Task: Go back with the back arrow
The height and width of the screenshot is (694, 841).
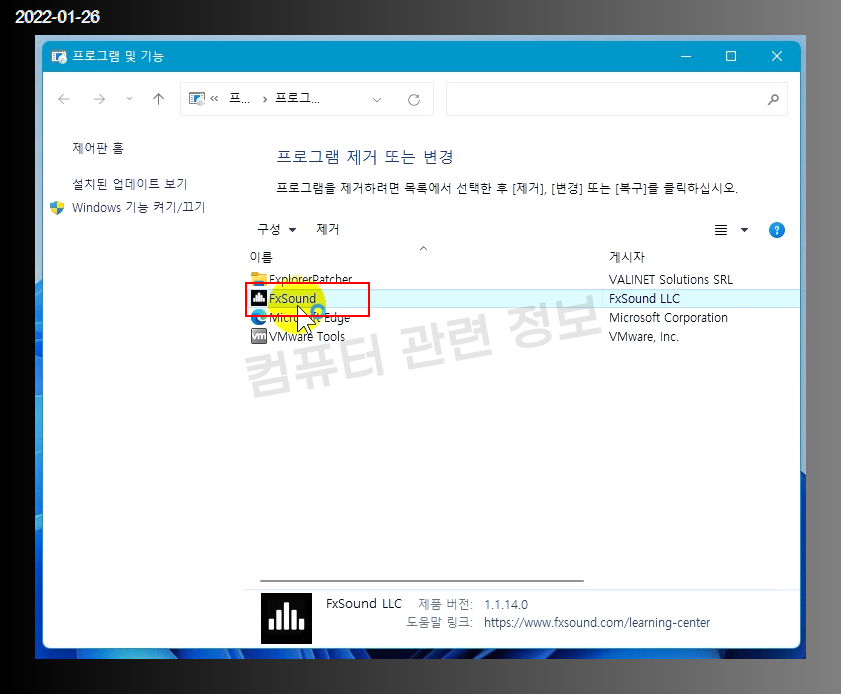Action: click(x=64, y=99)
